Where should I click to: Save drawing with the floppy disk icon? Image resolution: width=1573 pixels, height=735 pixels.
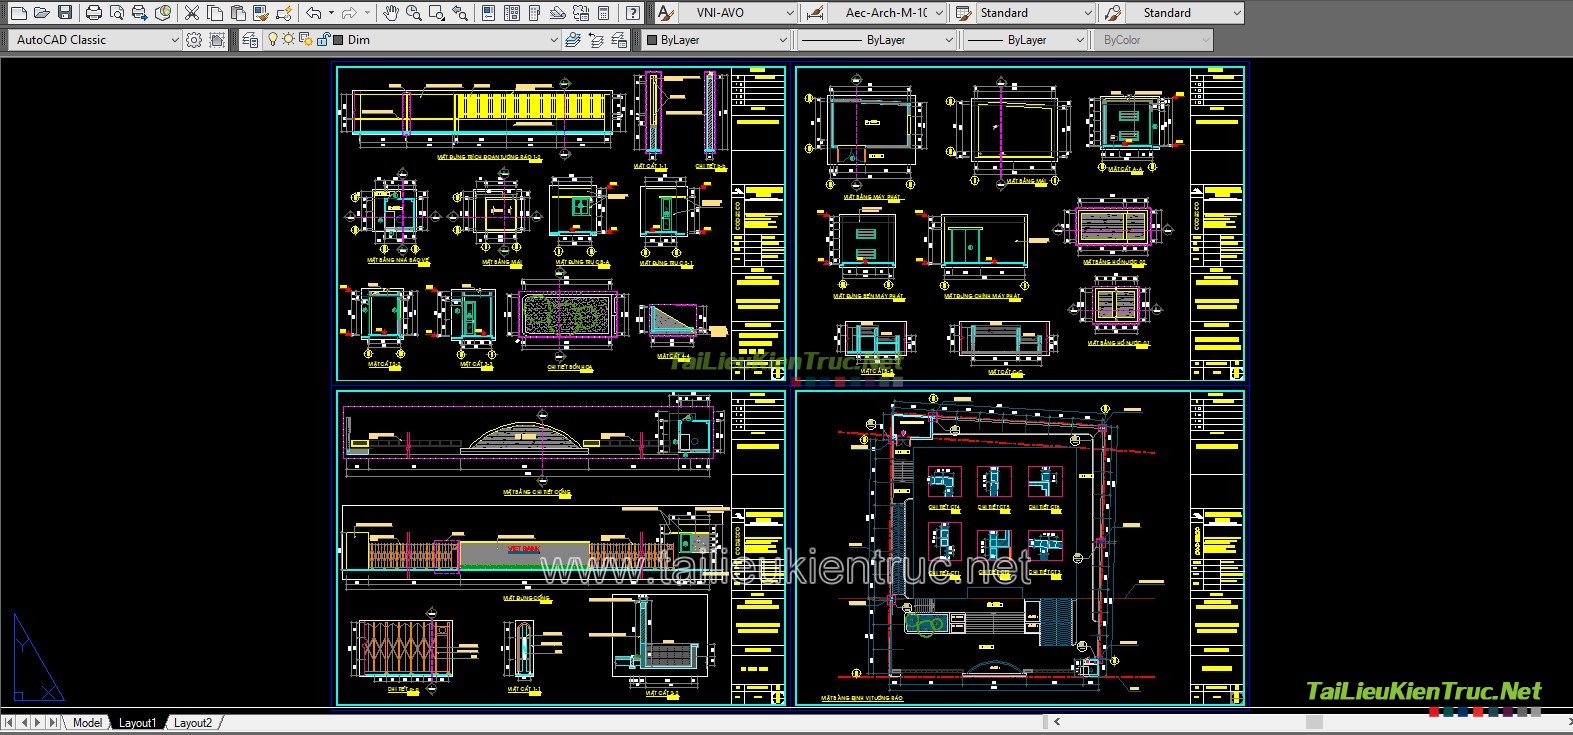pos(65,13)
